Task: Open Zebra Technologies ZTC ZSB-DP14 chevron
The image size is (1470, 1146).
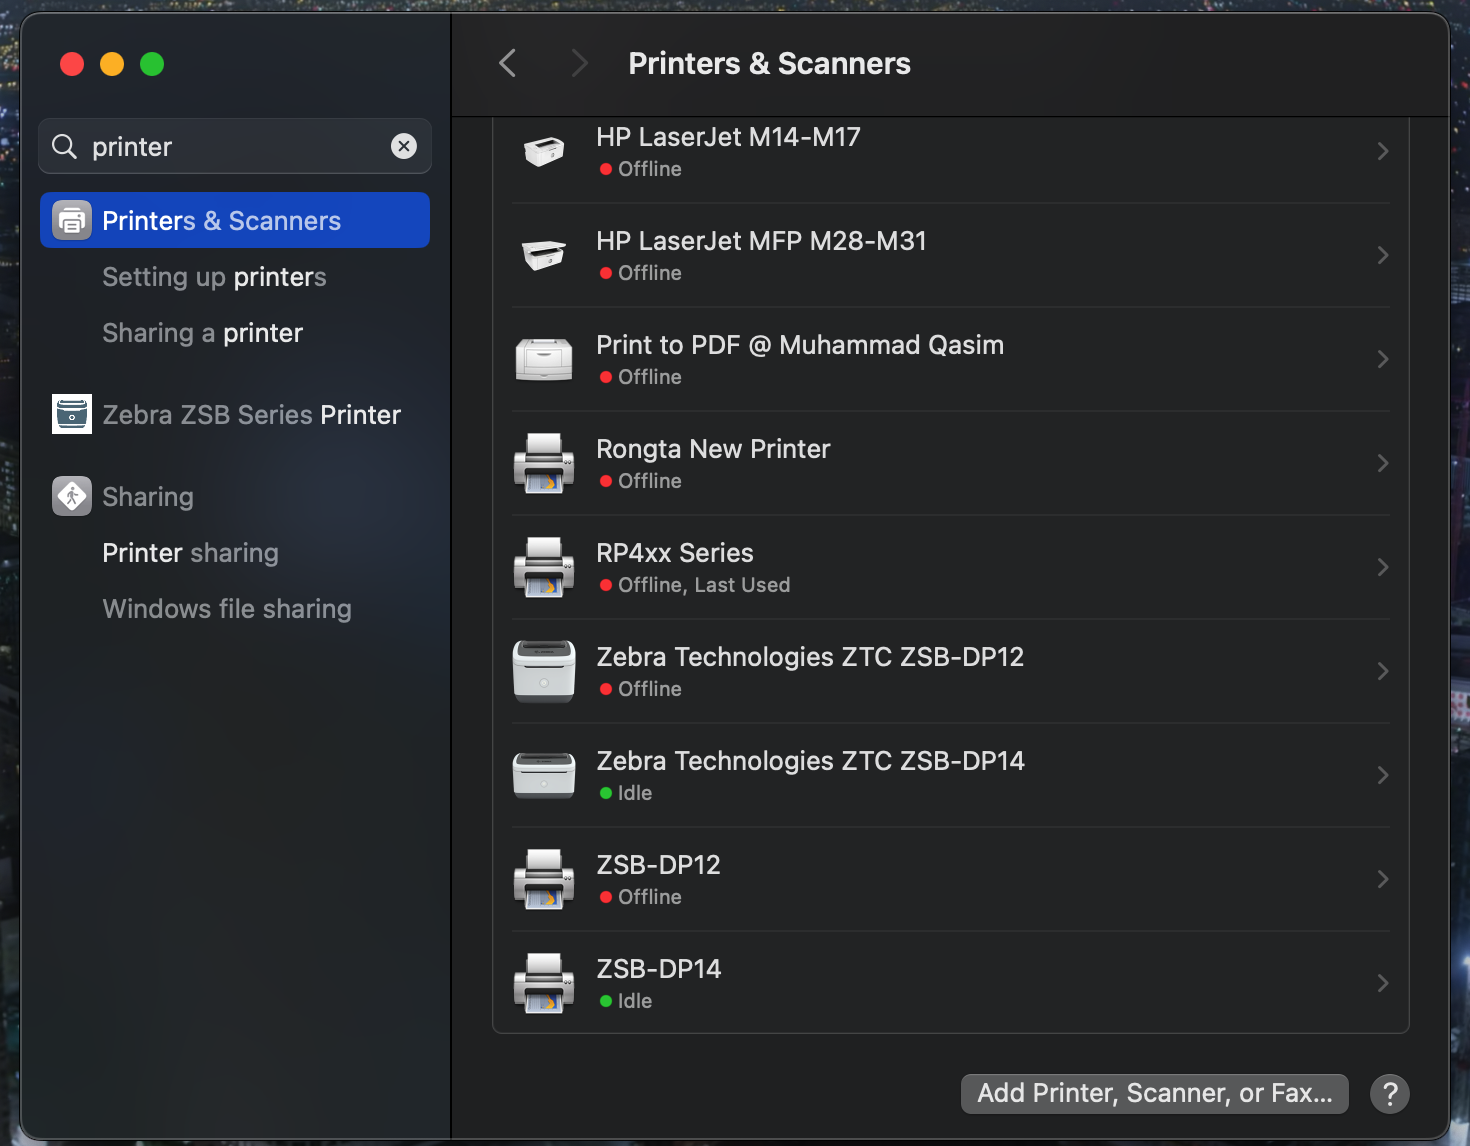Action: click(1383, 775)
